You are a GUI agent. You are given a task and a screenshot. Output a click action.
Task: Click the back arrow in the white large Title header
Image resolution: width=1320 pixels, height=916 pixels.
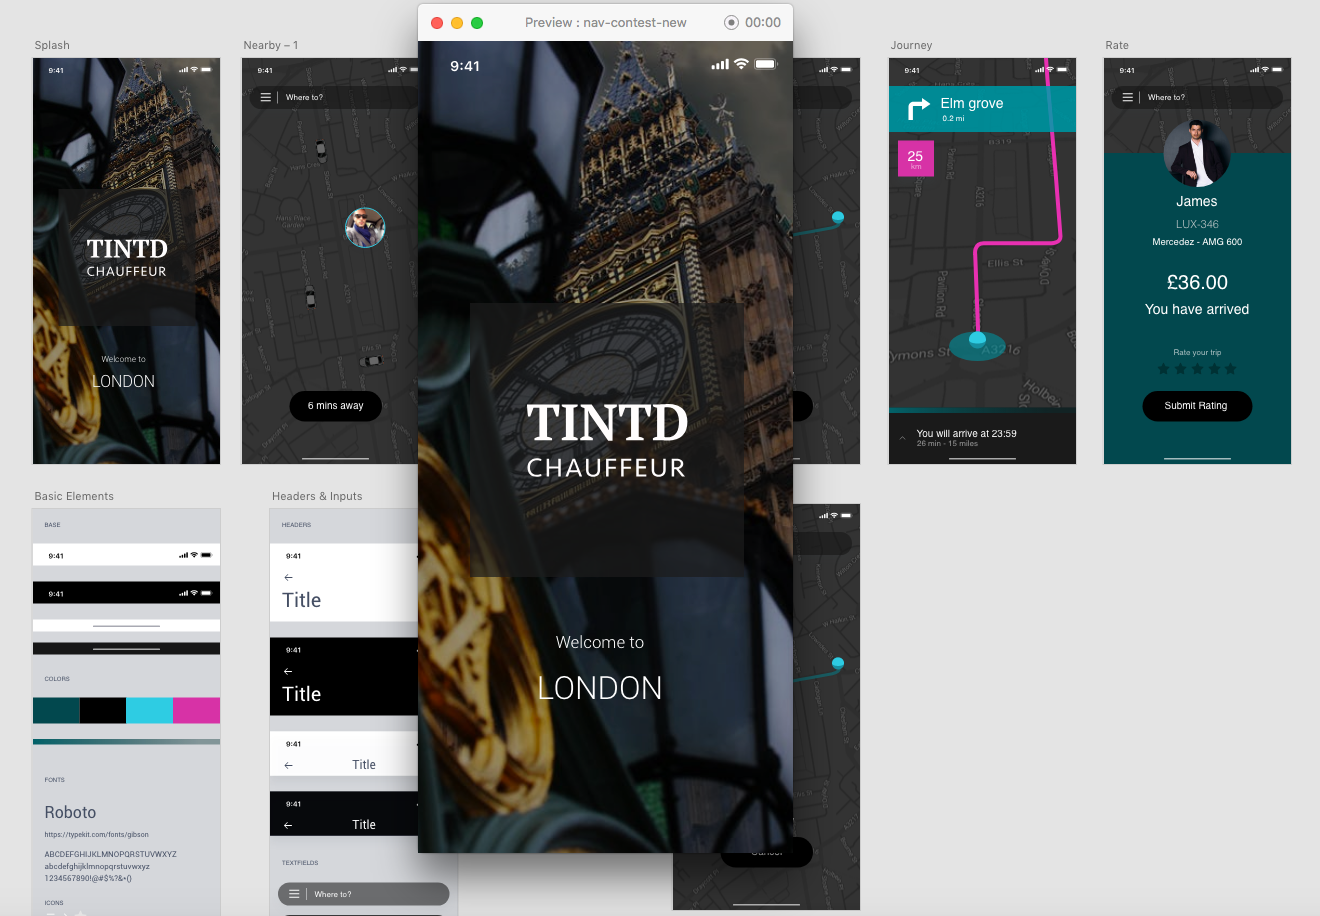[288, 577]
